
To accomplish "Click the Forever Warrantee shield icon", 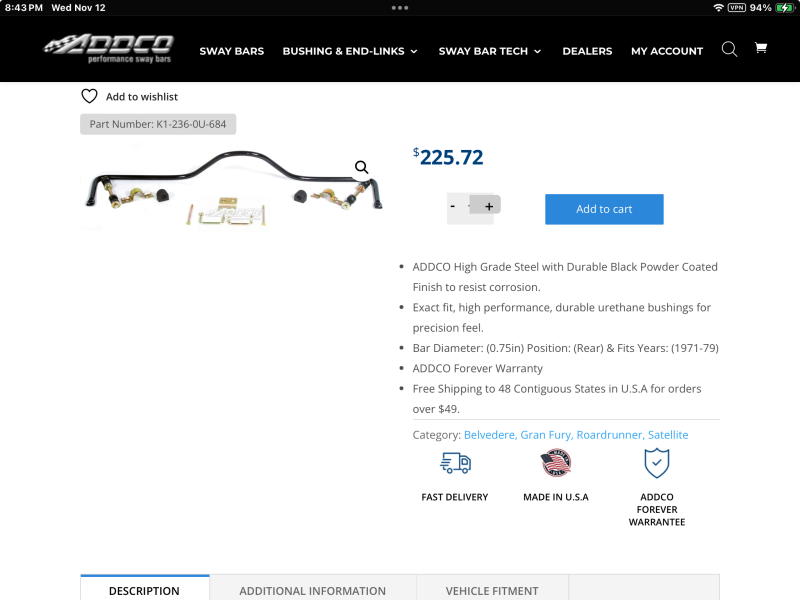I will pyautogui.click(x=657, y=463).
